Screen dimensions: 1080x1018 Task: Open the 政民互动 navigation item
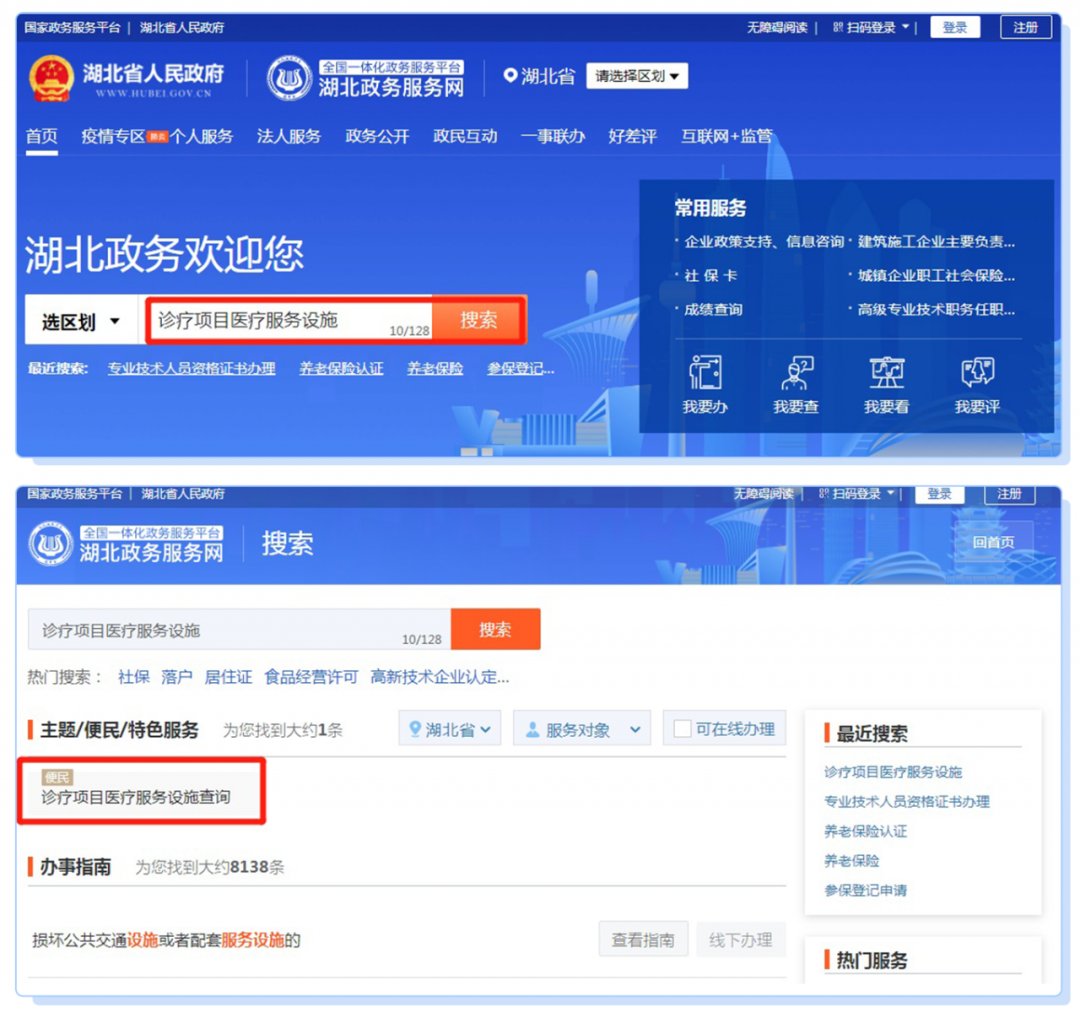pyautogui.click(x=465, y=136)
